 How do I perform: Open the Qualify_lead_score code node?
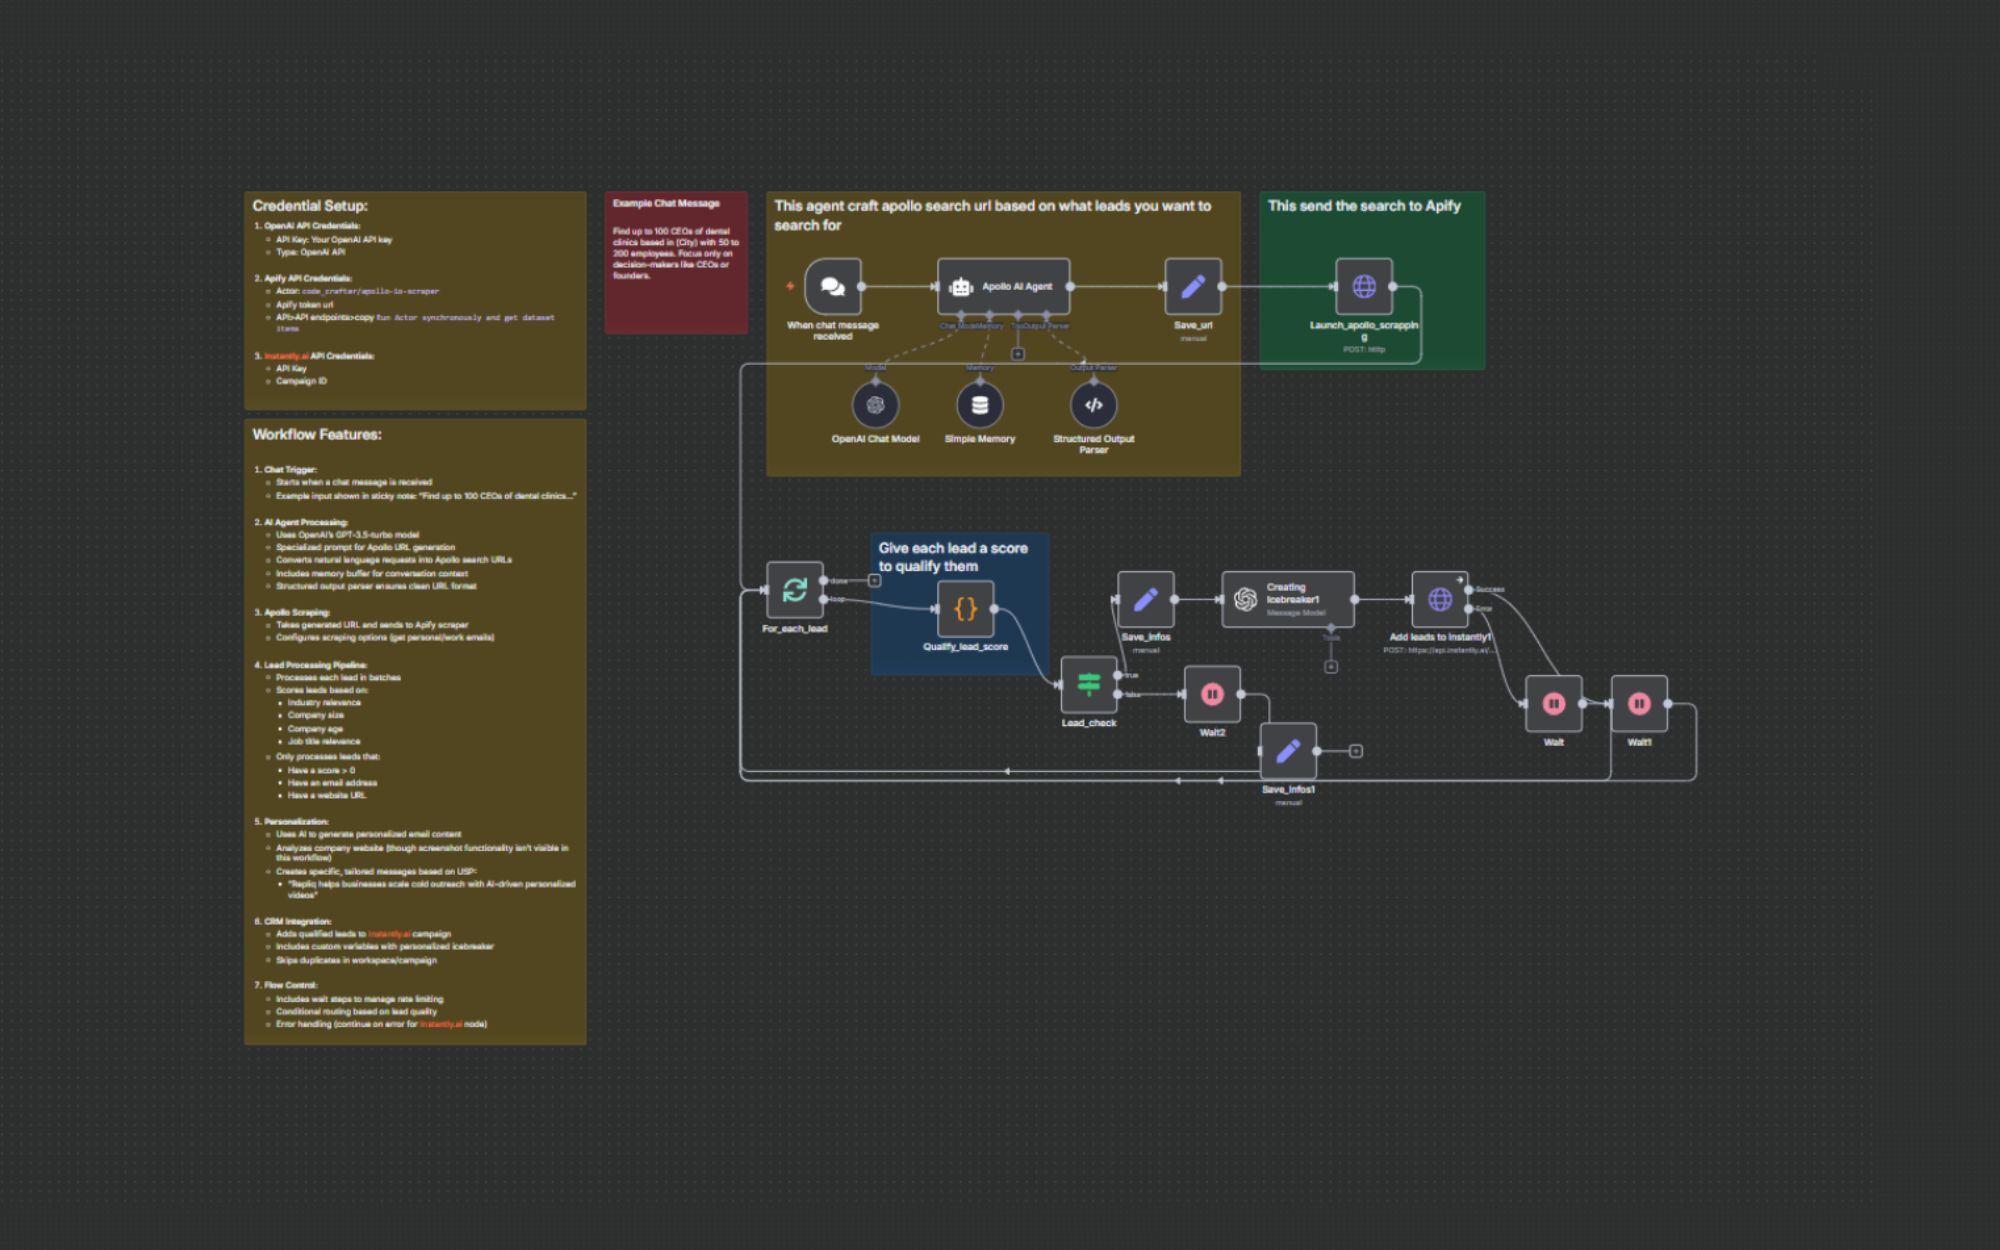[x=965, y=608]
